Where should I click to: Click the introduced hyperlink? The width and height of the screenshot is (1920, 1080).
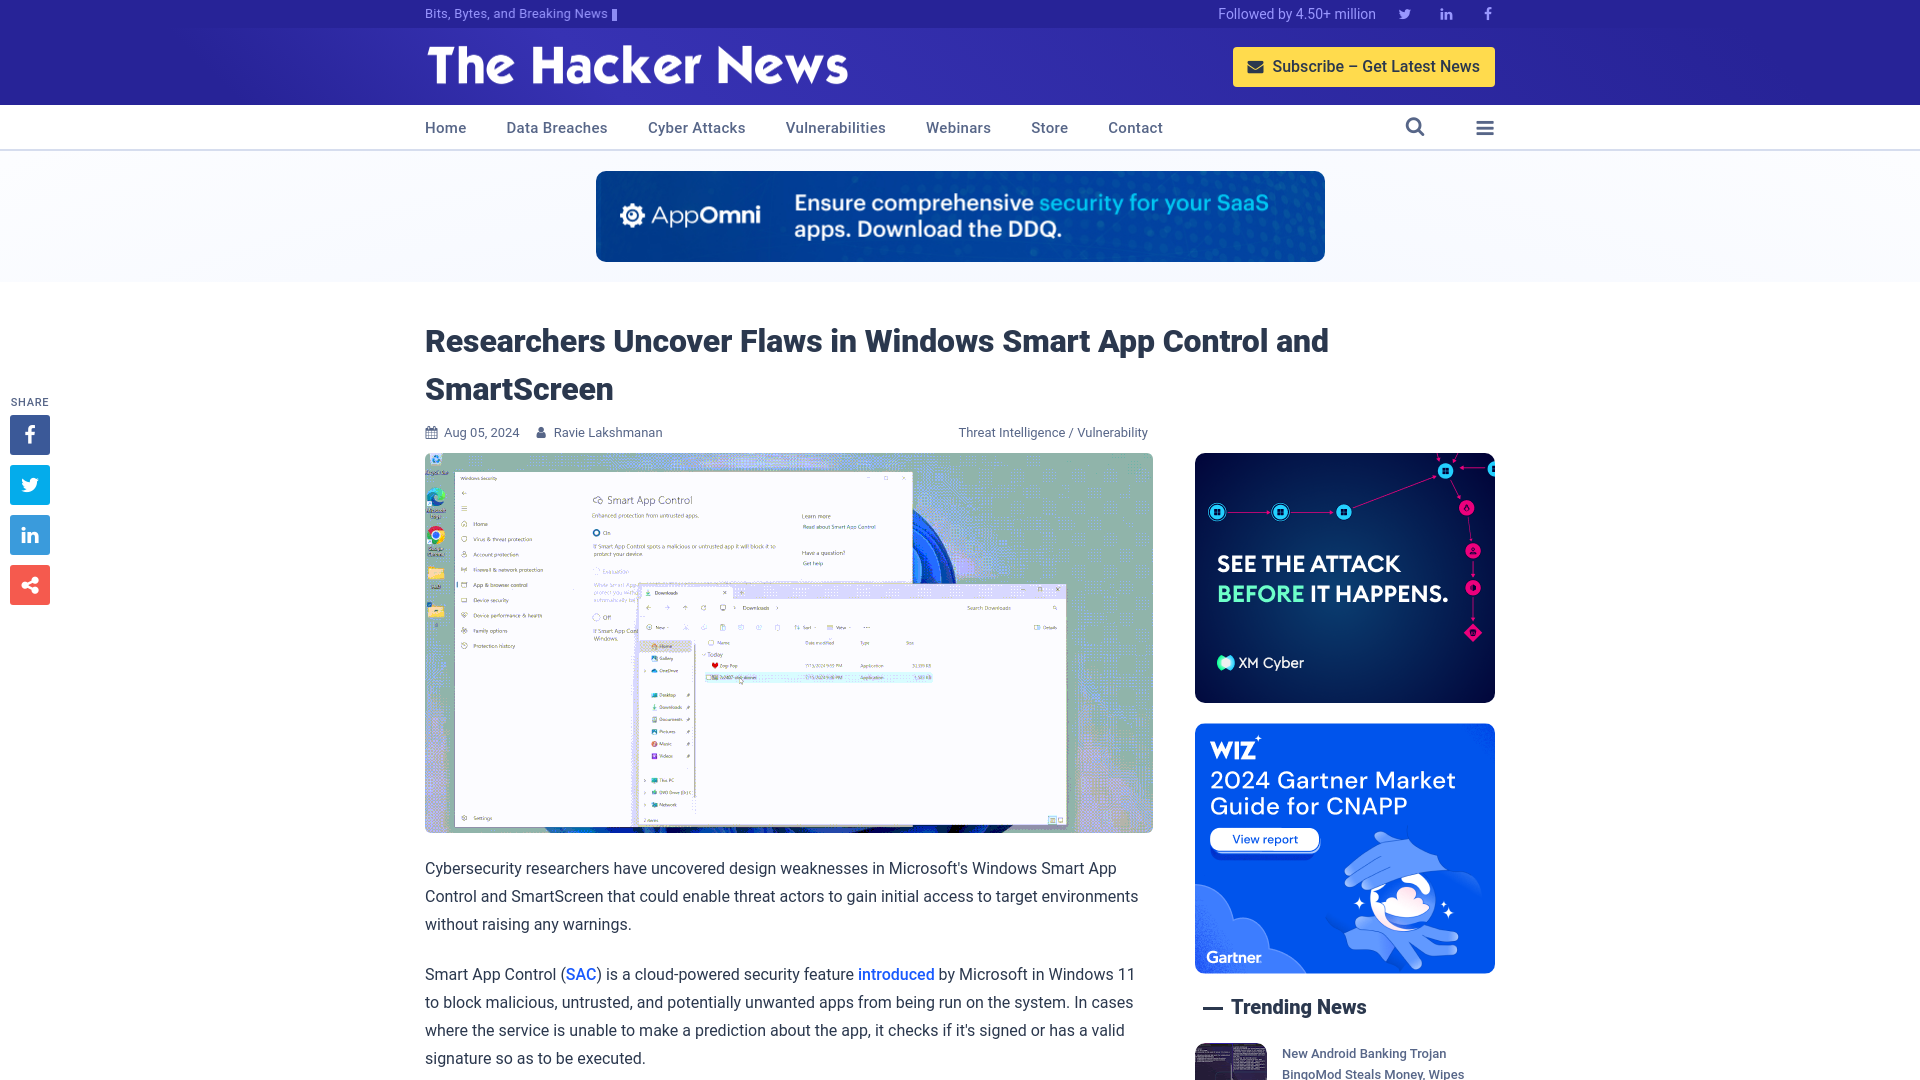tap(895, 975)
